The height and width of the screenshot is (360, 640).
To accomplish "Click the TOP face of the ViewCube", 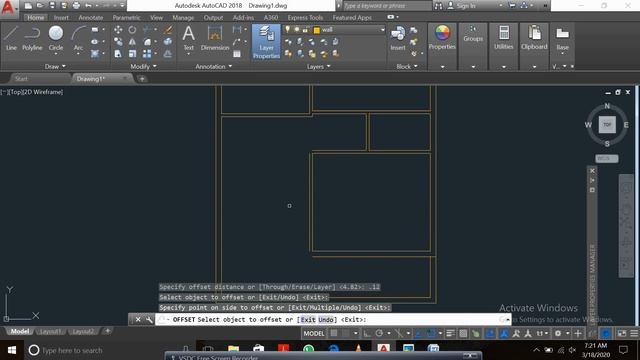I will [607, 124].
